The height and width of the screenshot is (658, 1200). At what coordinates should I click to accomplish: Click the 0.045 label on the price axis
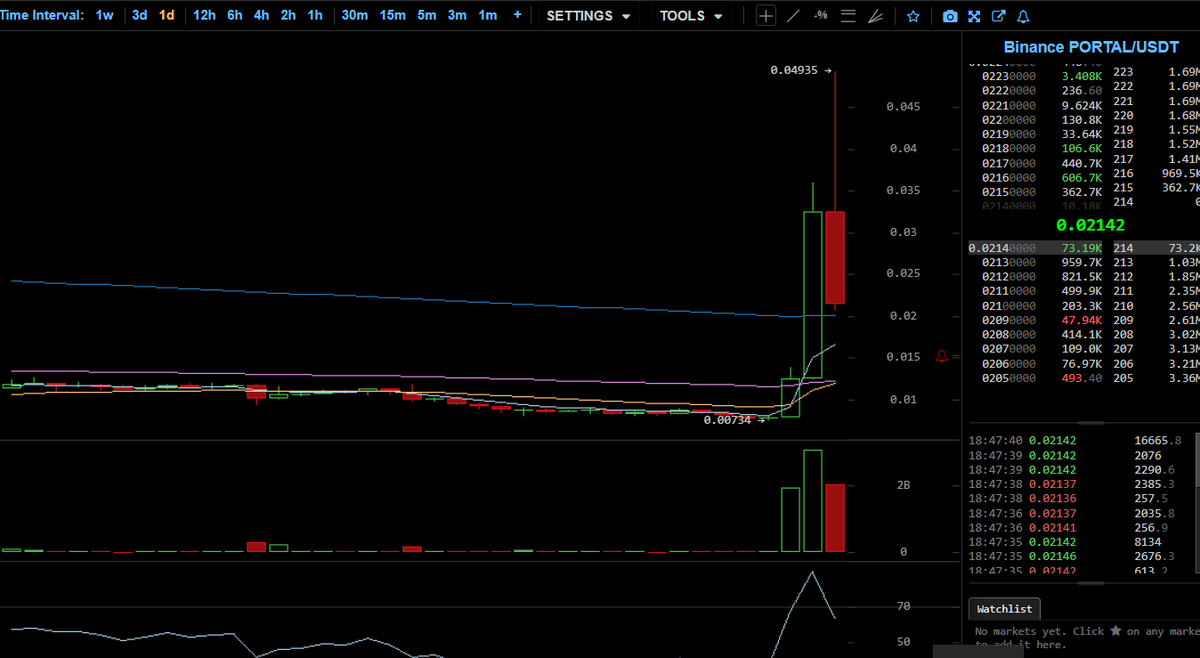coord(901,107)
